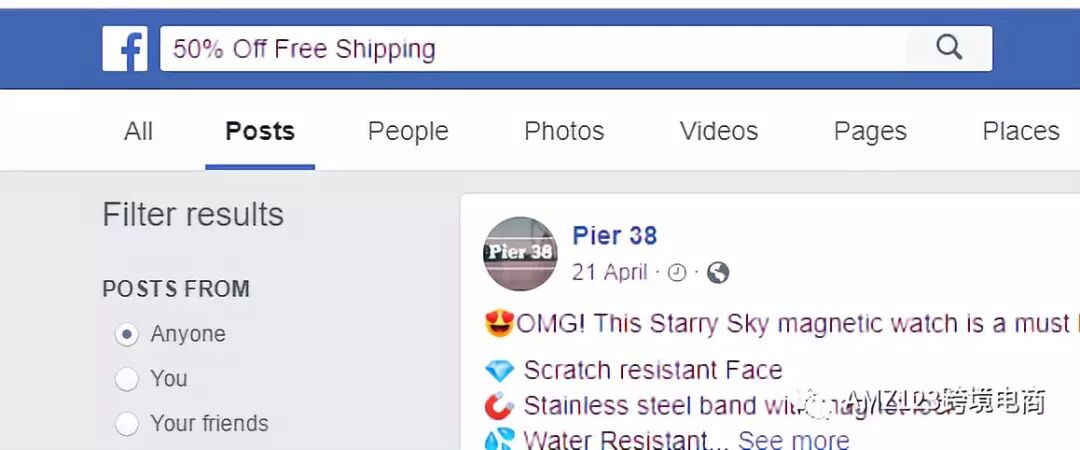
Task: Click the Facebook logo icon
Action: (125, 49)
